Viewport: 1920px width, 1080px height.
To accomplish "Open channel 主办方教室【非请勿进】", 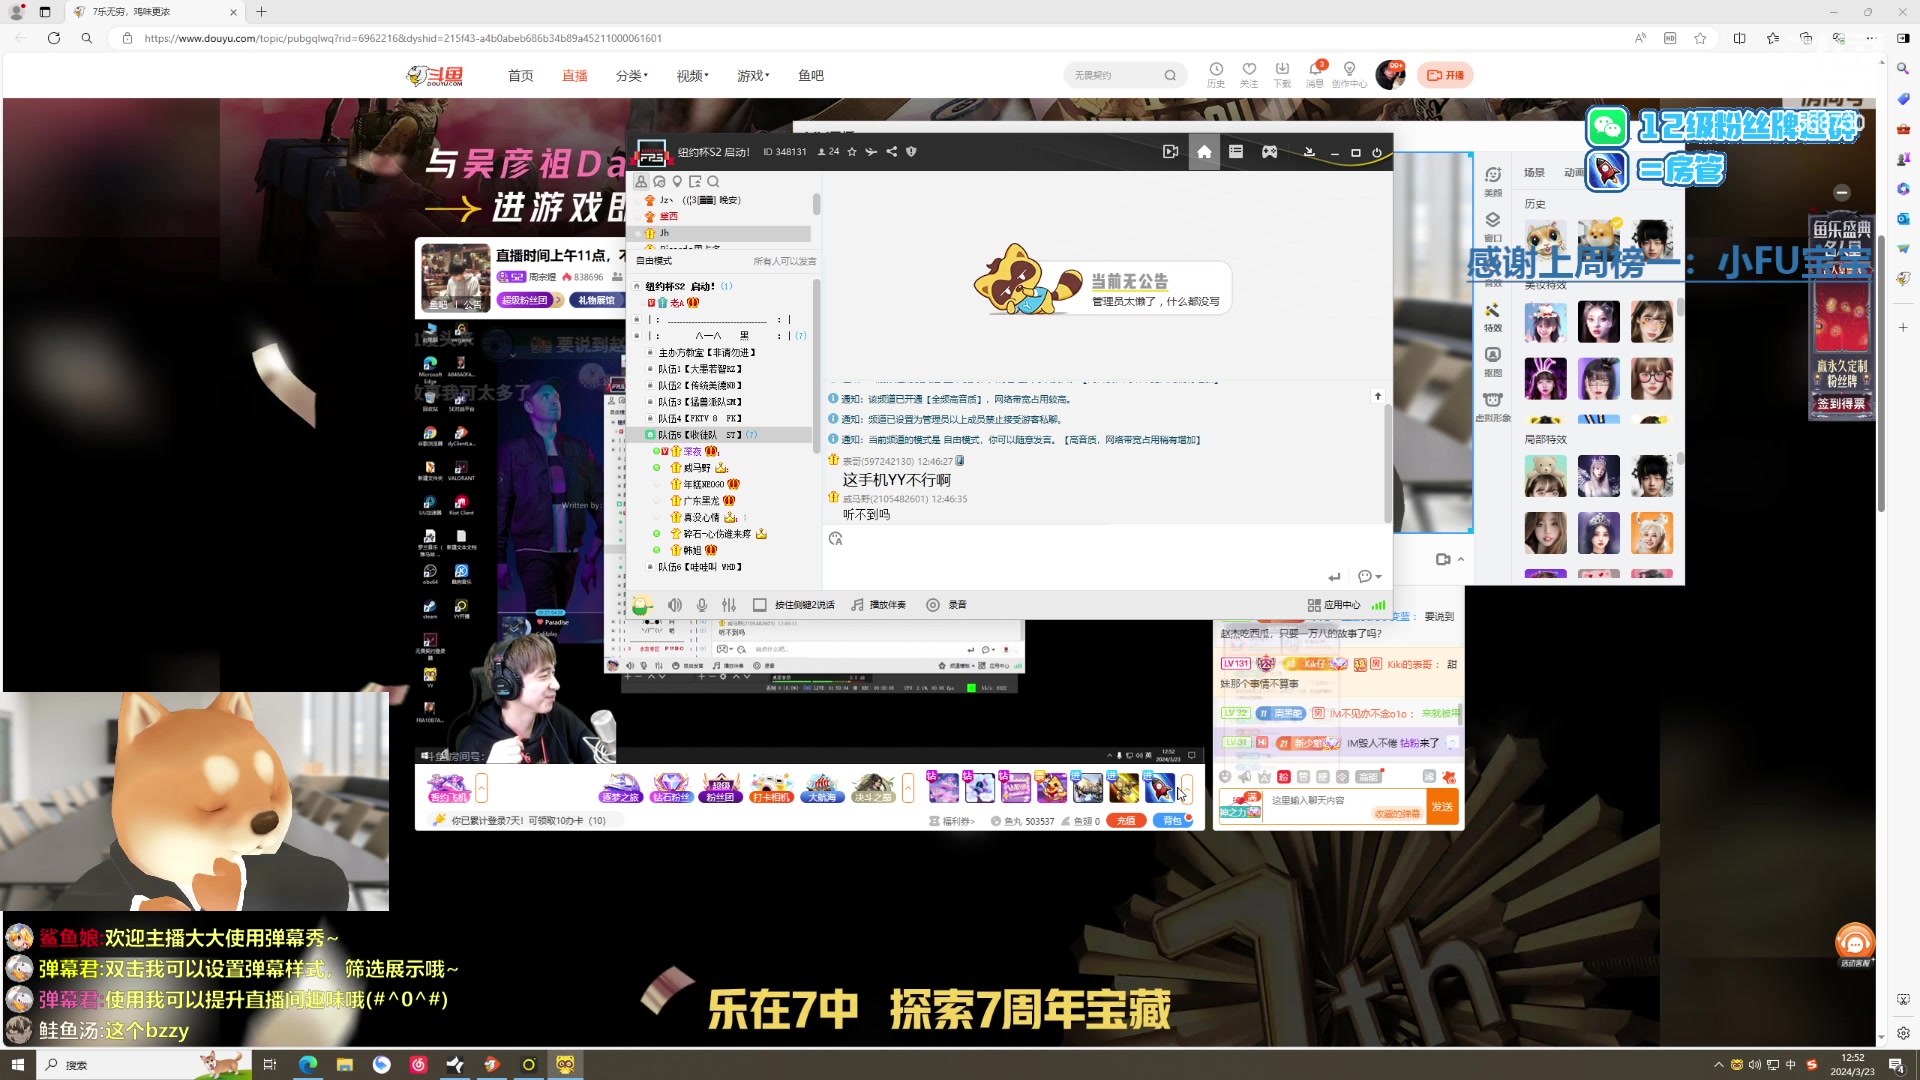I will click(706, 353).
